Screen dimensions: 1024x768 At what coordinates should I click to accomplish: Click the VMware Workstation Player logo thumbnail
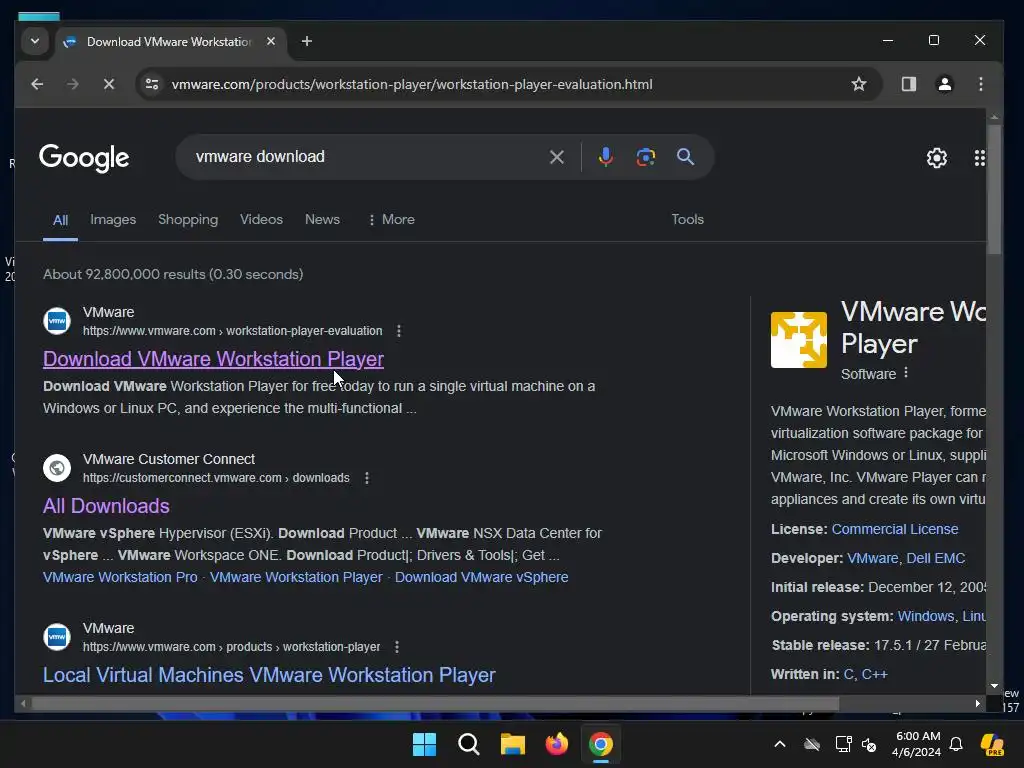pos(799,340)
